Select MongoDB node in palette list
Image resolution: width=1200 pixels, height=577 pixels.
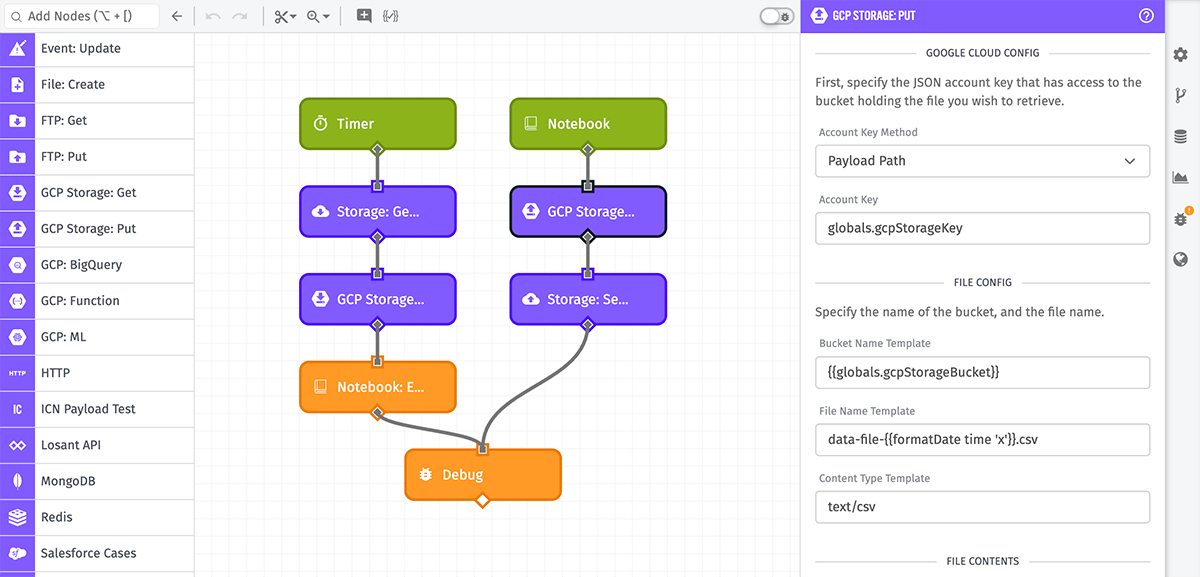point(70,481)
